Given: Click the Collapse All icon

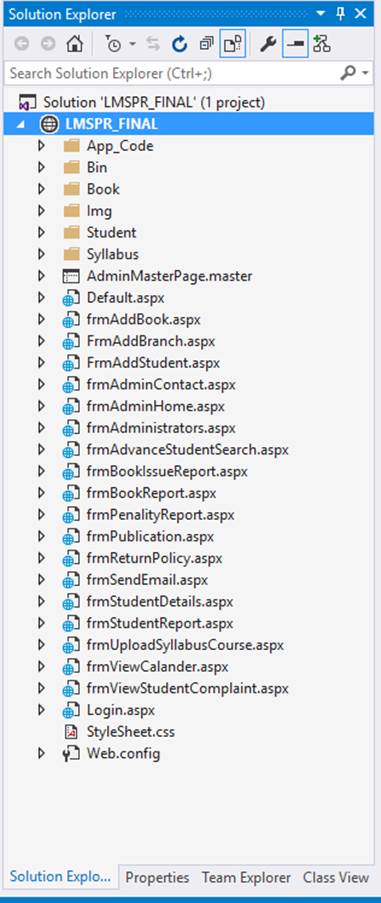Looking at the screenshot, I should coord(207,44).
